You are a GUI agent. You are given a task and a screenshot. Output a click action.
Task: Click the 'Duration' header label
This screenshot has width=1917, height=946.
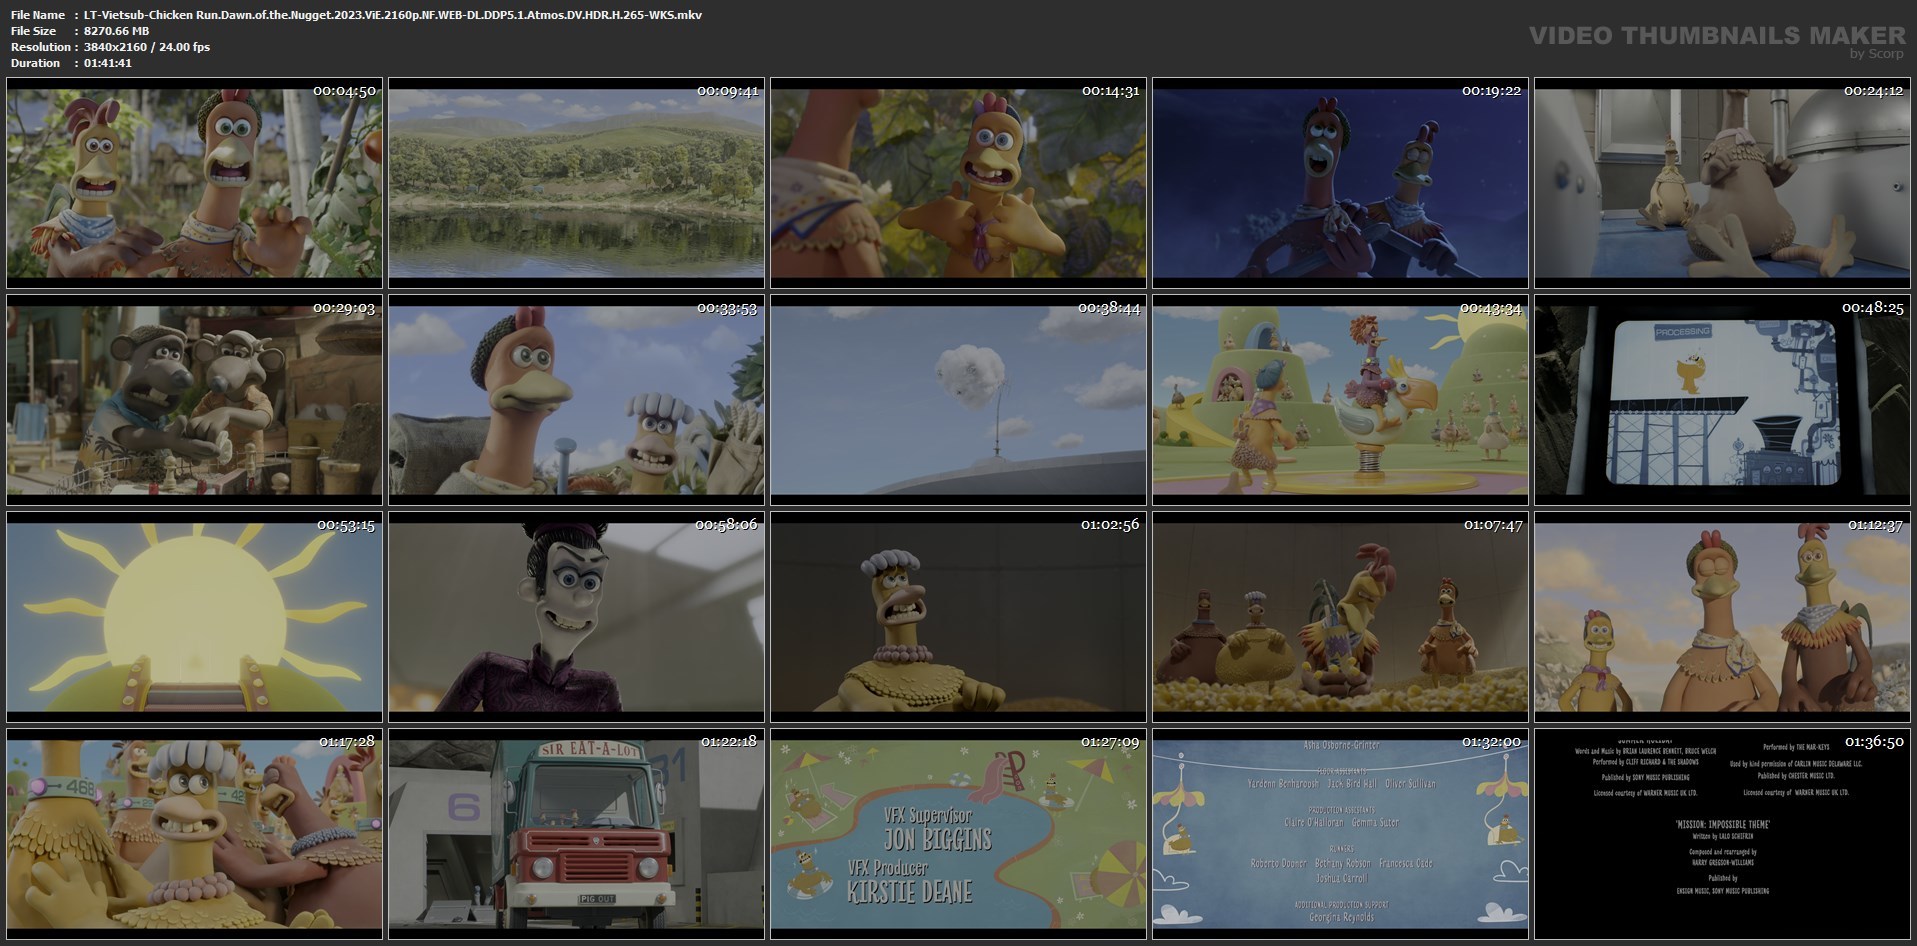tap(36, 63)
